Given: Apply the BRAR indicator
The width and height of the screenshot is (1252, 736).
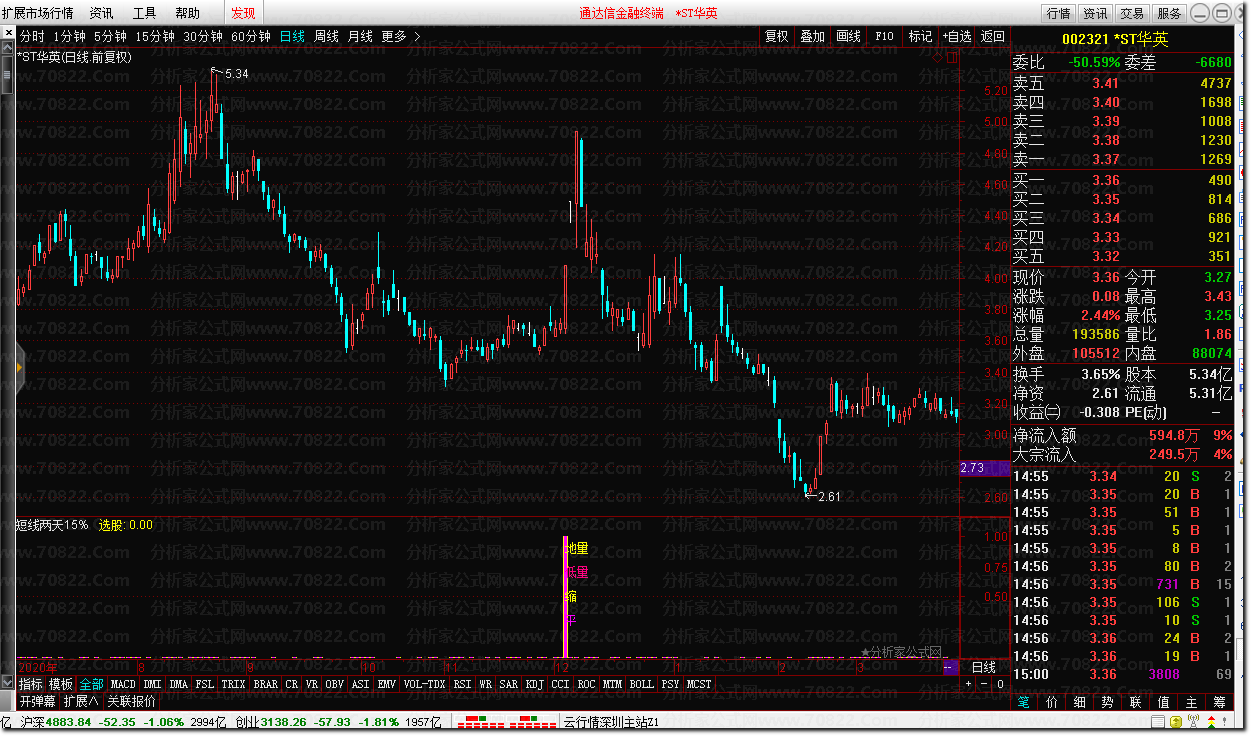Looking at the screenshot, I should pyautogui.click(x=265, y=684).
